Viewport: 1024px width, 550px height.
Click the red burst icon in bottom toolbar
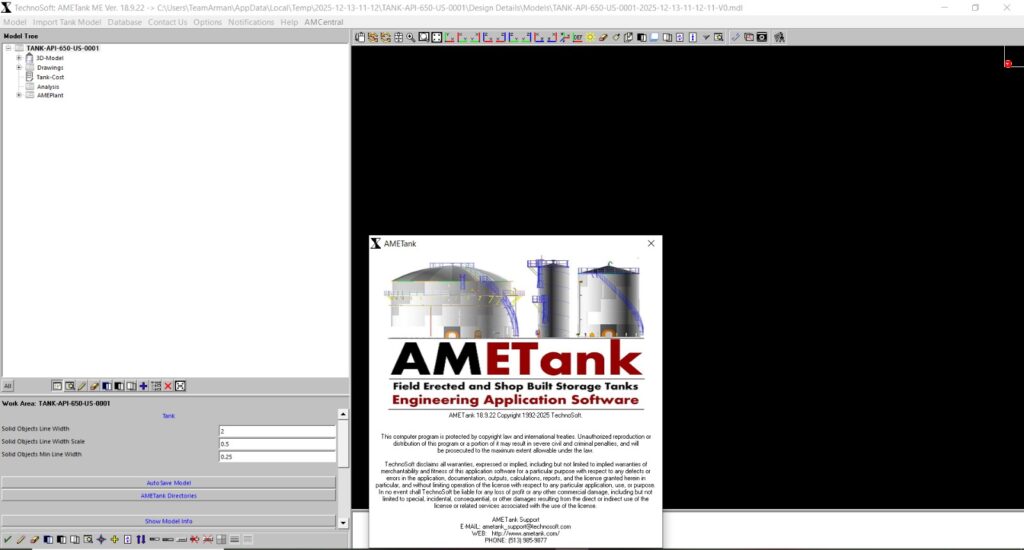[x=194, y=540]
